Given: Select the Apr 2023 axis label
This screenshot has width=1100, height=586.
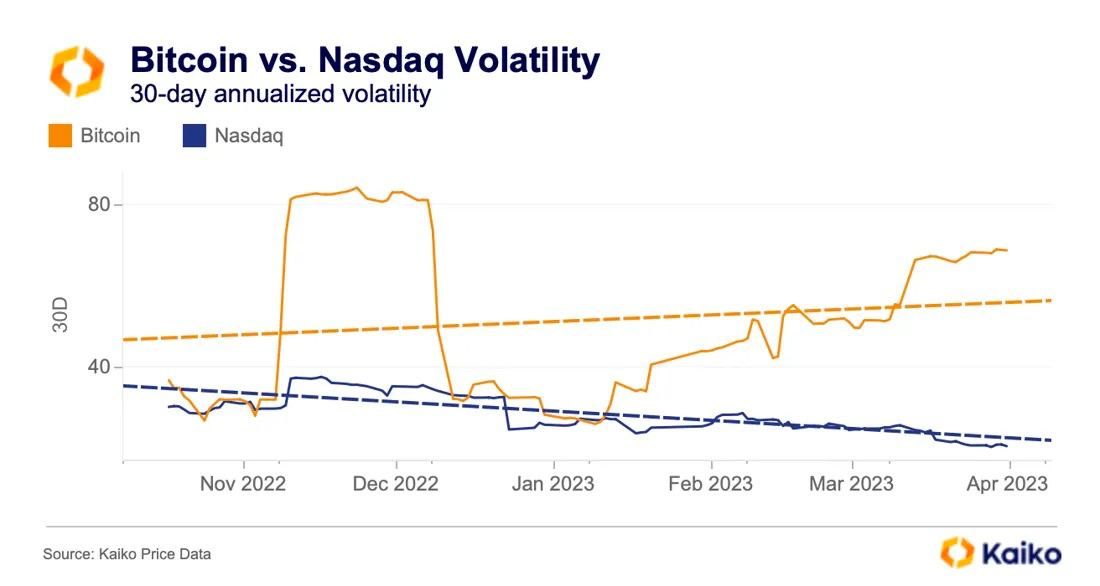Looking at the screenshot, I should pyautogui.click(x=1007, y=484).
